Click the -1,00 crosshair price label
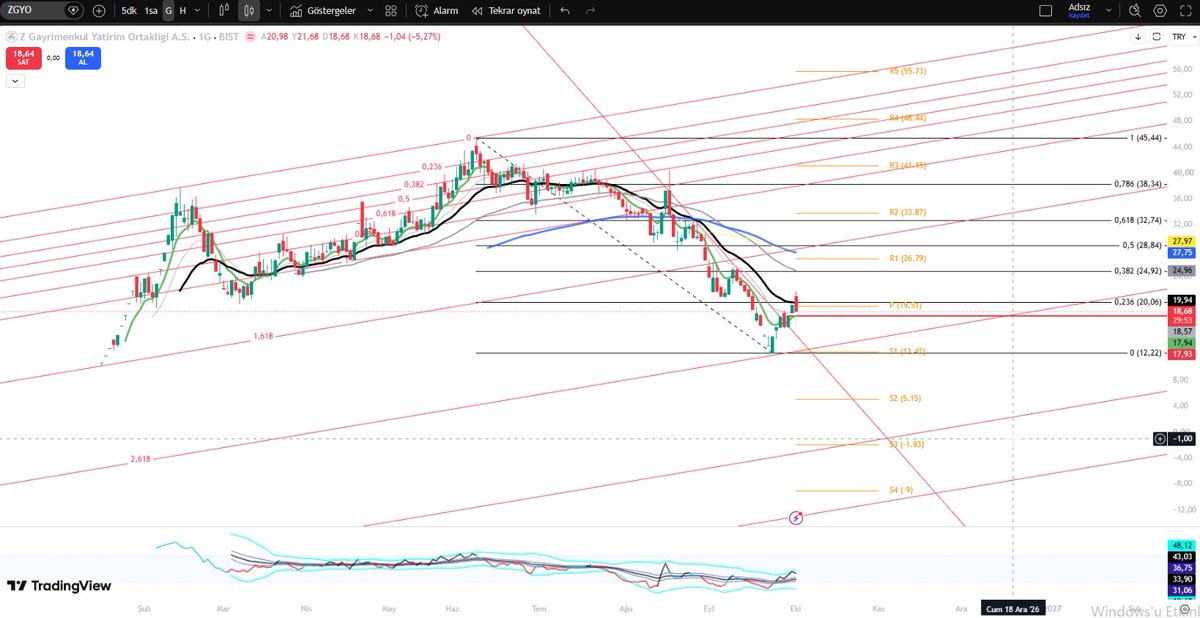Viewport: 1200px width, 618px height. pos(1182,438)
